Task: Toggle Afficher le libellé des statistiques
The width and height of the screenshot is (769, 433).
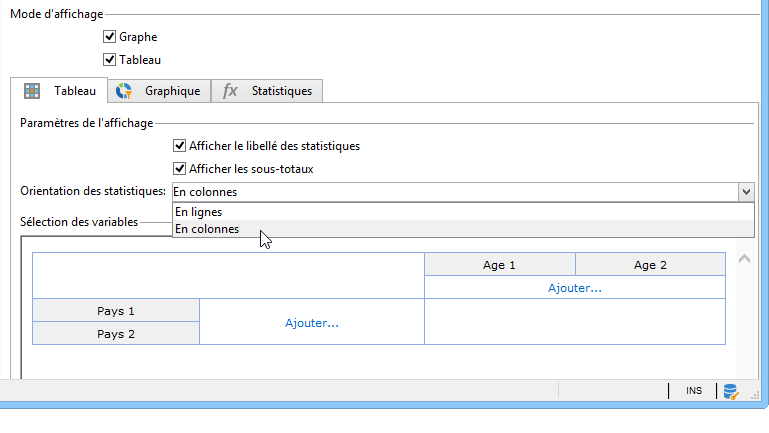Action: [180, 146]
